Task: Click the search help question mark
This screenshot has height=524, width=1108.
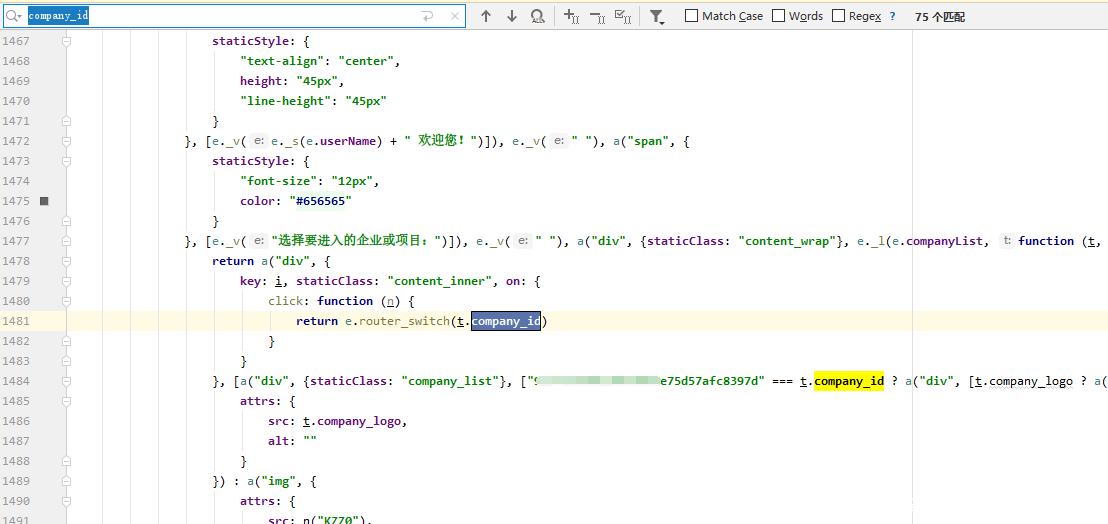Action: click(x=892, y=16)
